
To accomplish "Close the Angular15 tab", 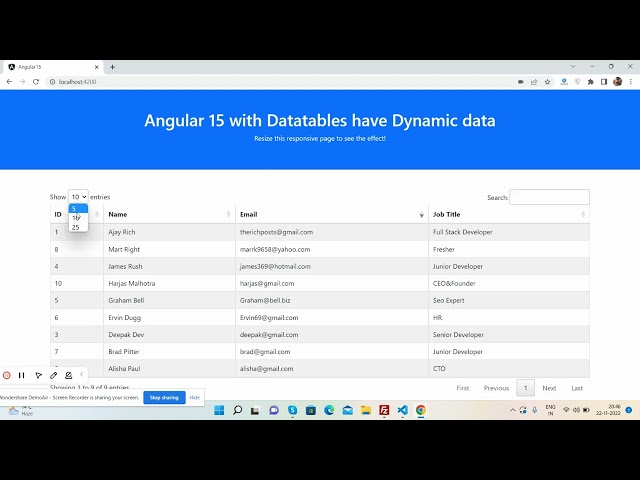I will [97, 67].
